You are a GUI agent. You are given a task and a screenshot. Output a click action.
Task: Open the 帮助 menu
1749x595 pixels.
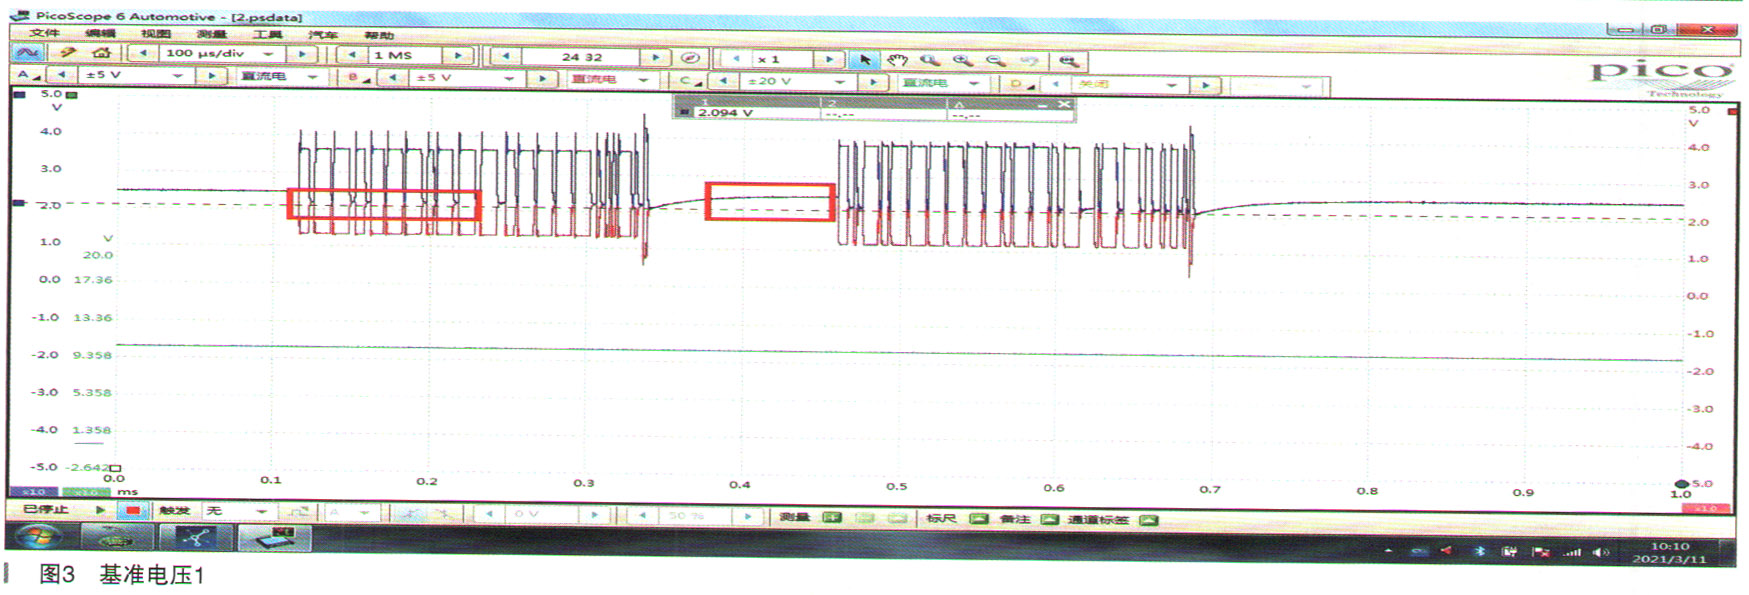379,36
